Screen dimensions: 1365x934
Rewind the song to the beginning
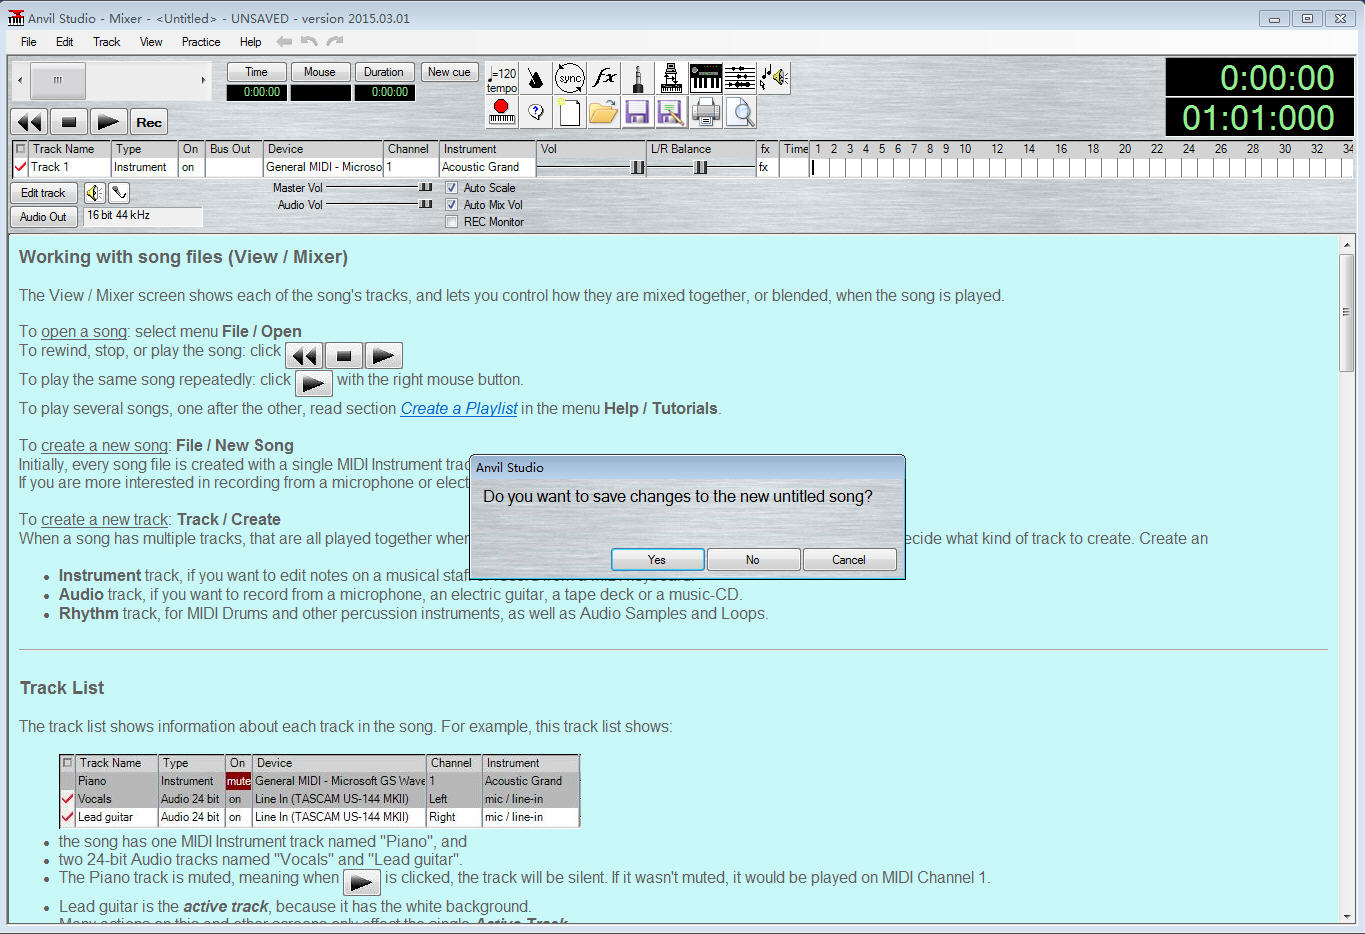click(30, 122)
